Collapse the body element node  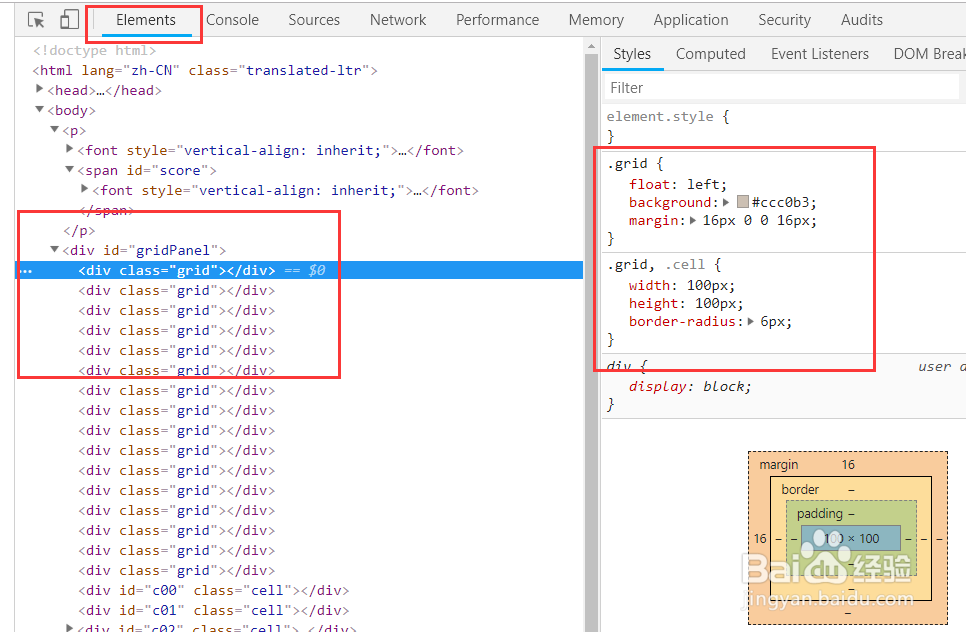tap(39, 110)
